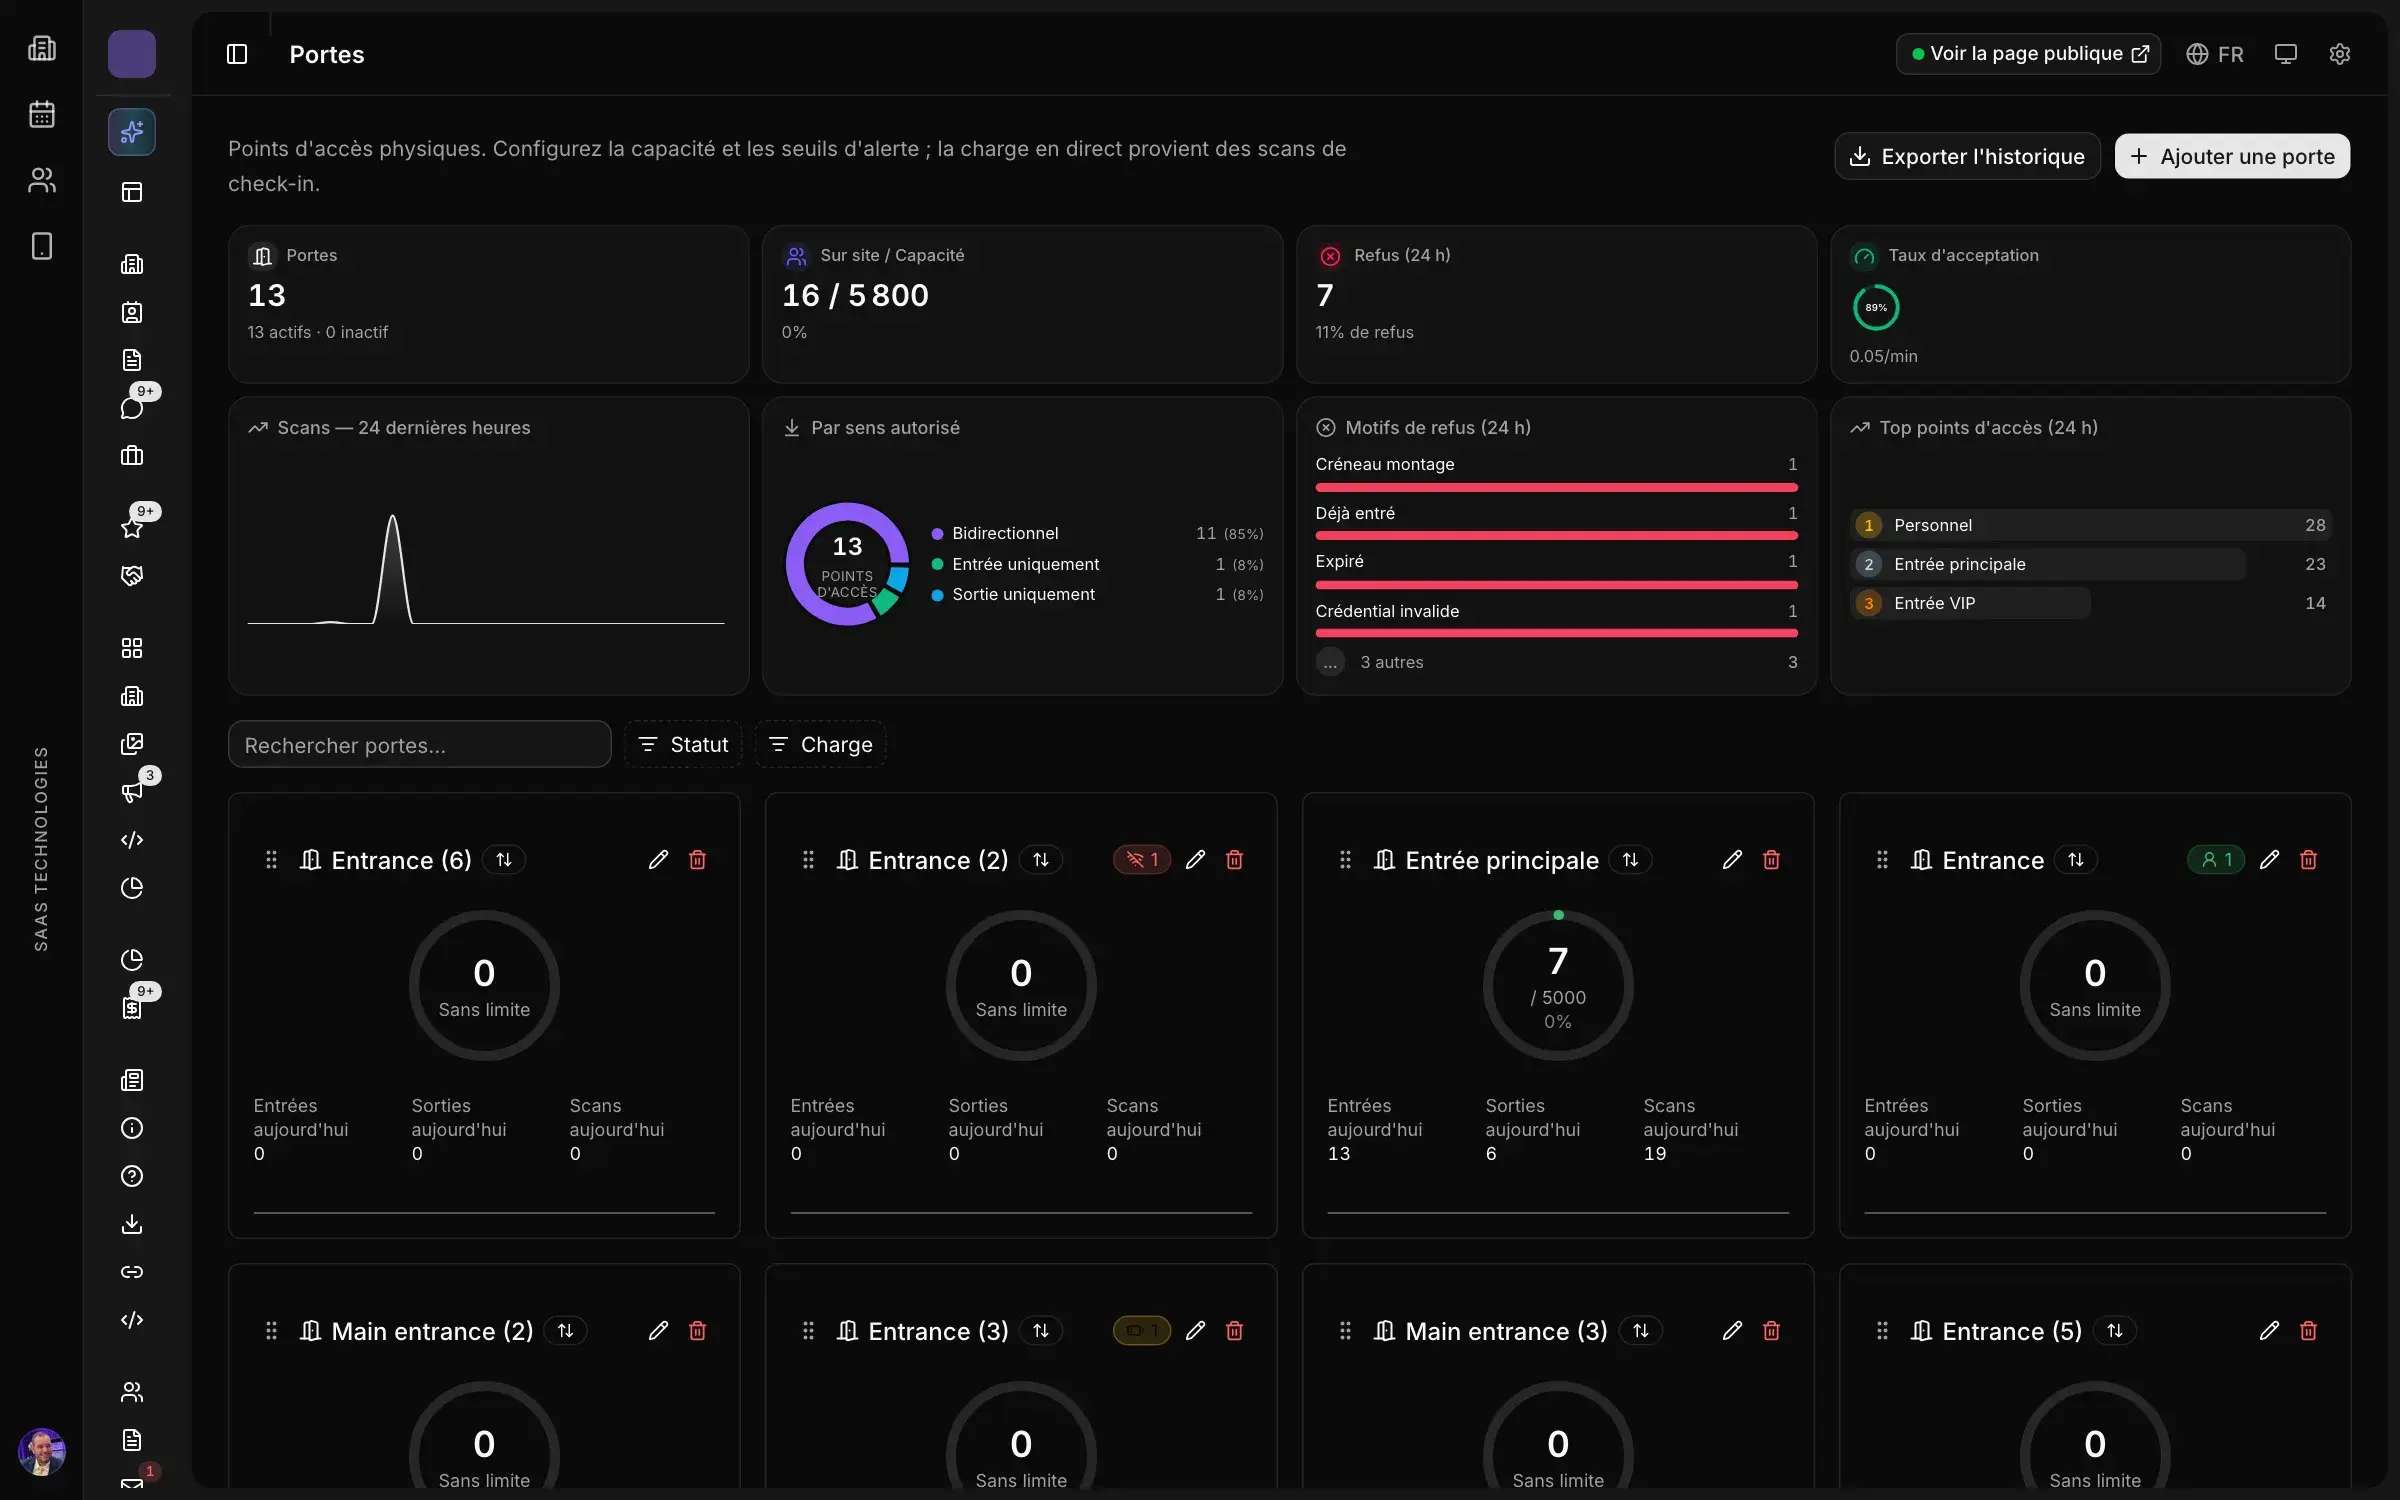Open the settings gear icon

2339,54
